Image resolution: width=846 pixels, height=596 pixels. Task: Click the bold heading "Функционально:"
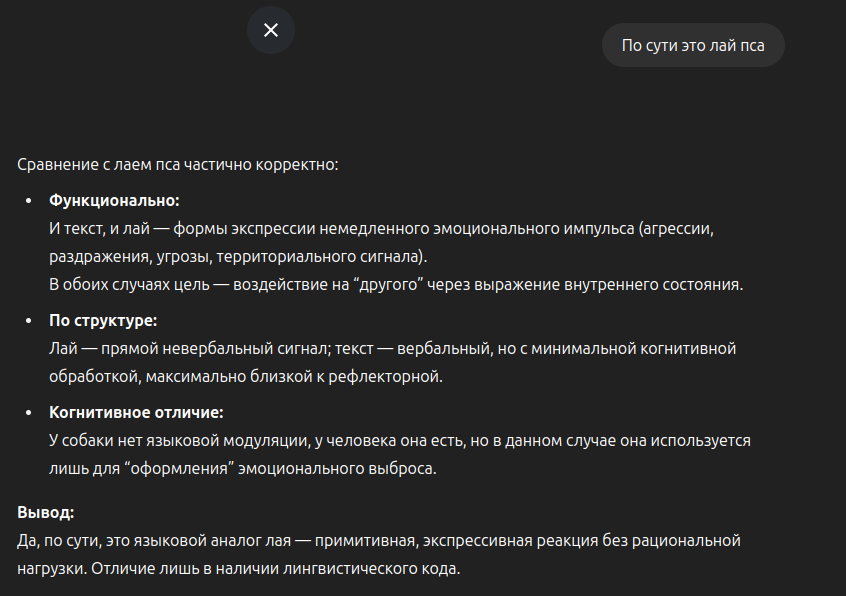(114, 200)
